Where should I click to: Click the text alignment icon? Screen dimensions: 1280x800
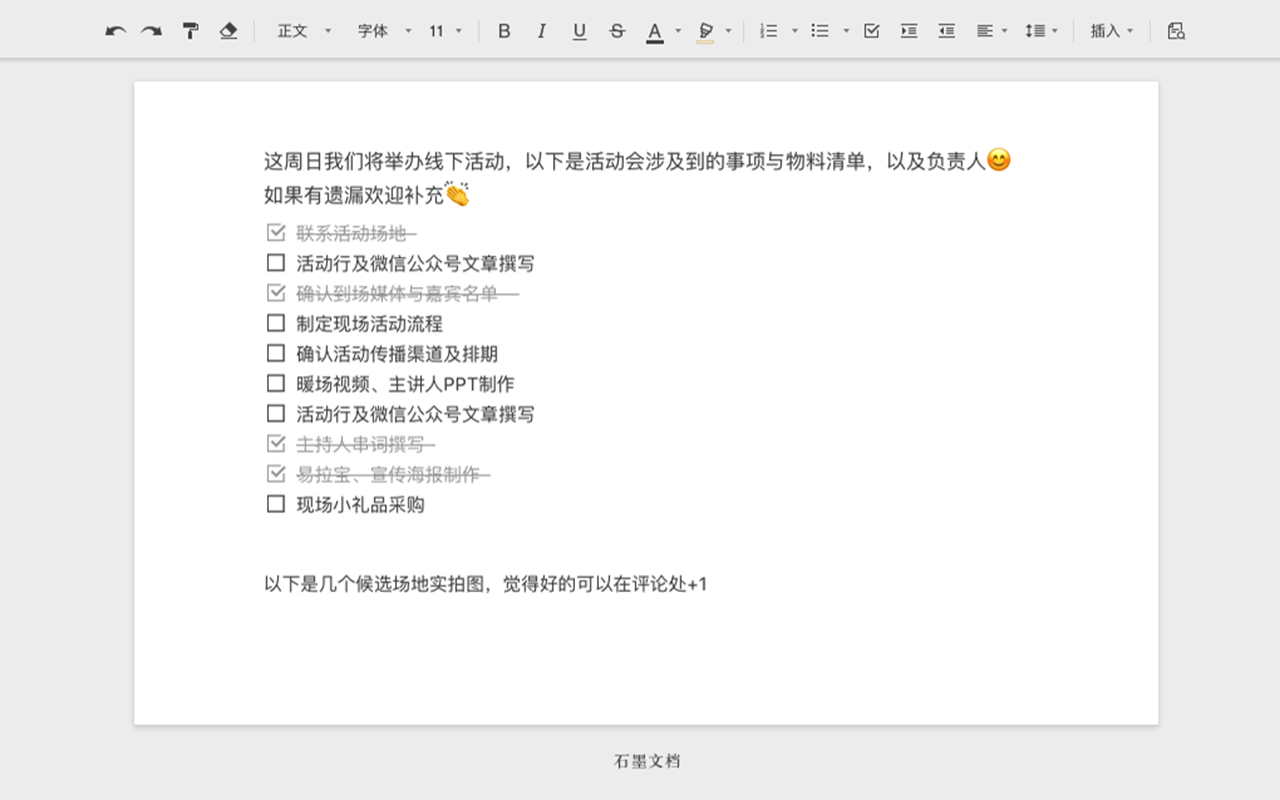pyautogui.click(x=985, y=31)
